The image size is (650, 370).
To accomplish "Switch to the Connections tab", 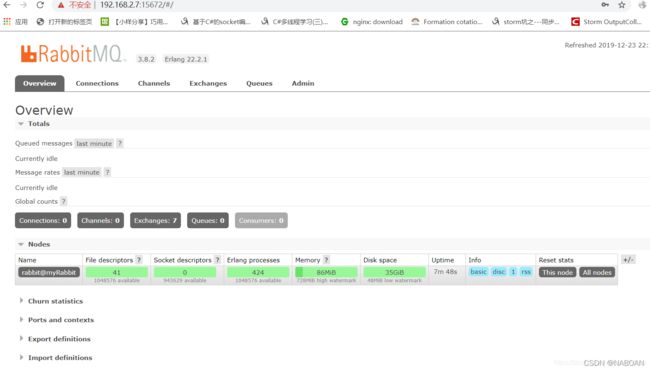I will [97, 83].
